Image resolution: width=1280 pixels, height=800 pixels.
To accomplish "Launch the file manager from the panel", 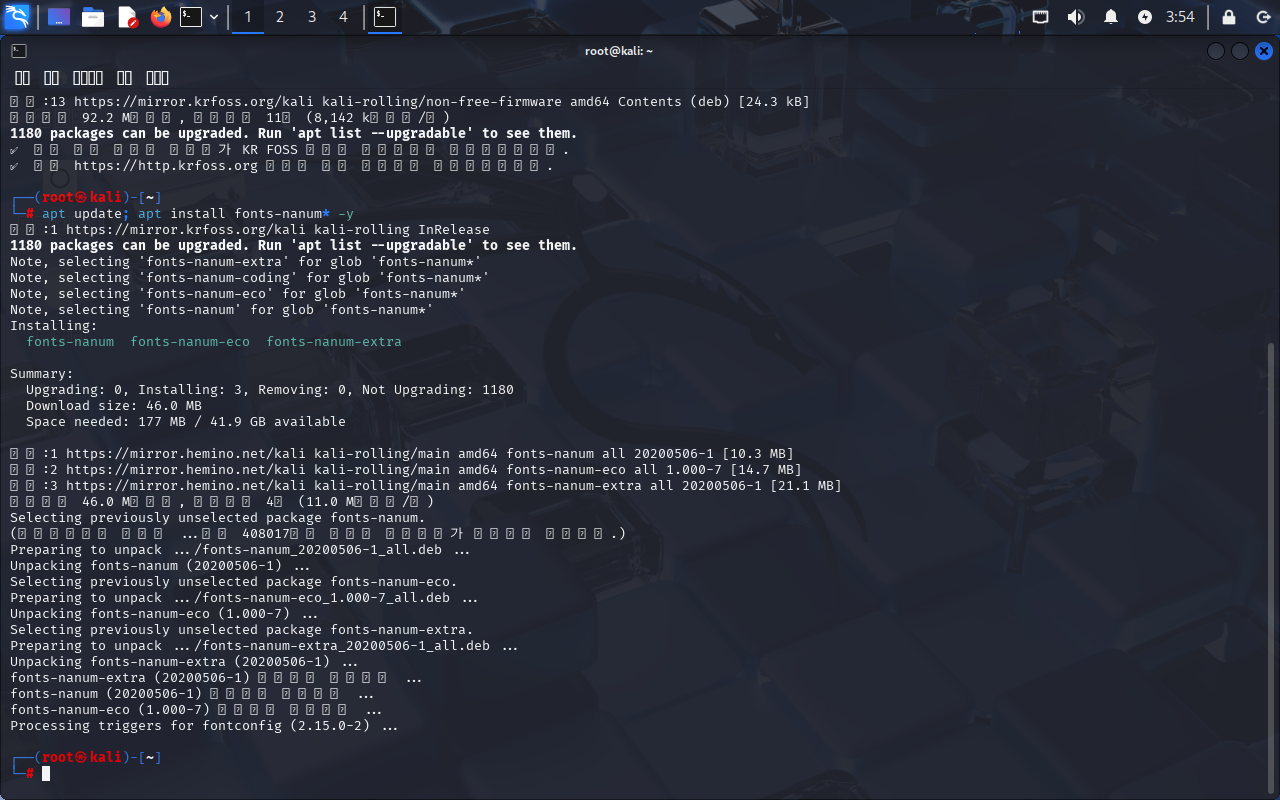I will [x=93, y=17].
